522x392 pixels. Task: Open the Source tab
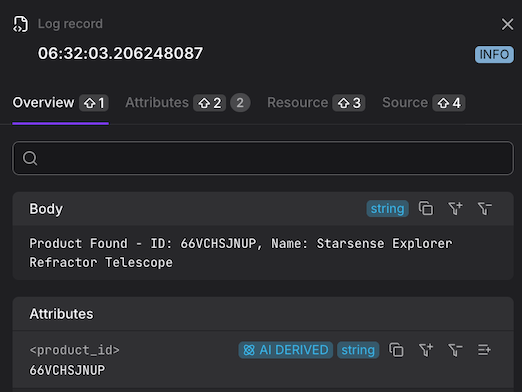coord(424,103)
